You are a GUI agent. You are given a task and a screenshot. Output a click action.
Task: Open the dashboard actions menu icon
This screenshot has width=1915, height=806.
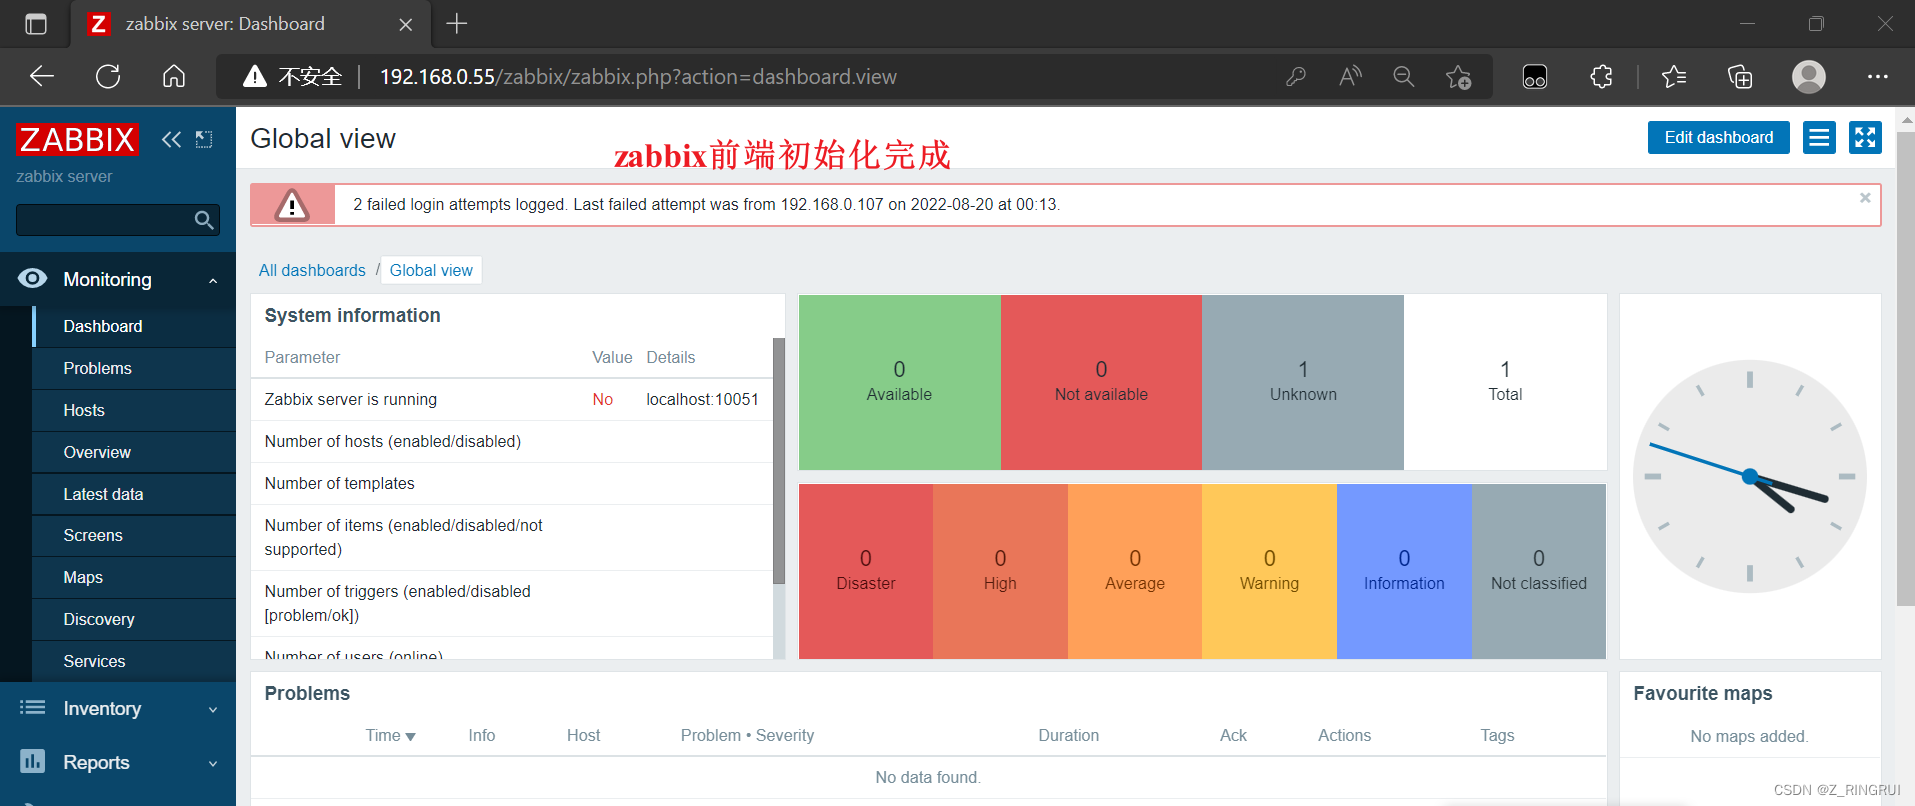1819,138
